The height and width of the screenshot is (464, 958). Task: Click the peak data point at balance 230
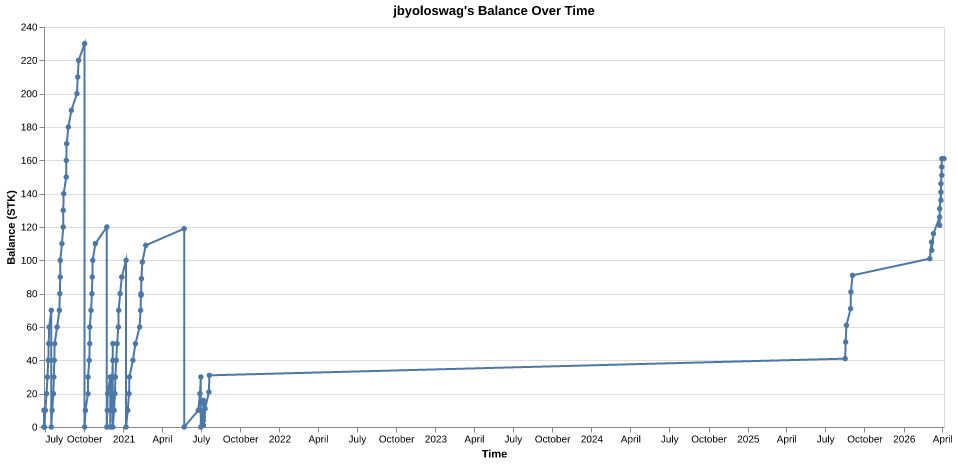click(84, 43)
